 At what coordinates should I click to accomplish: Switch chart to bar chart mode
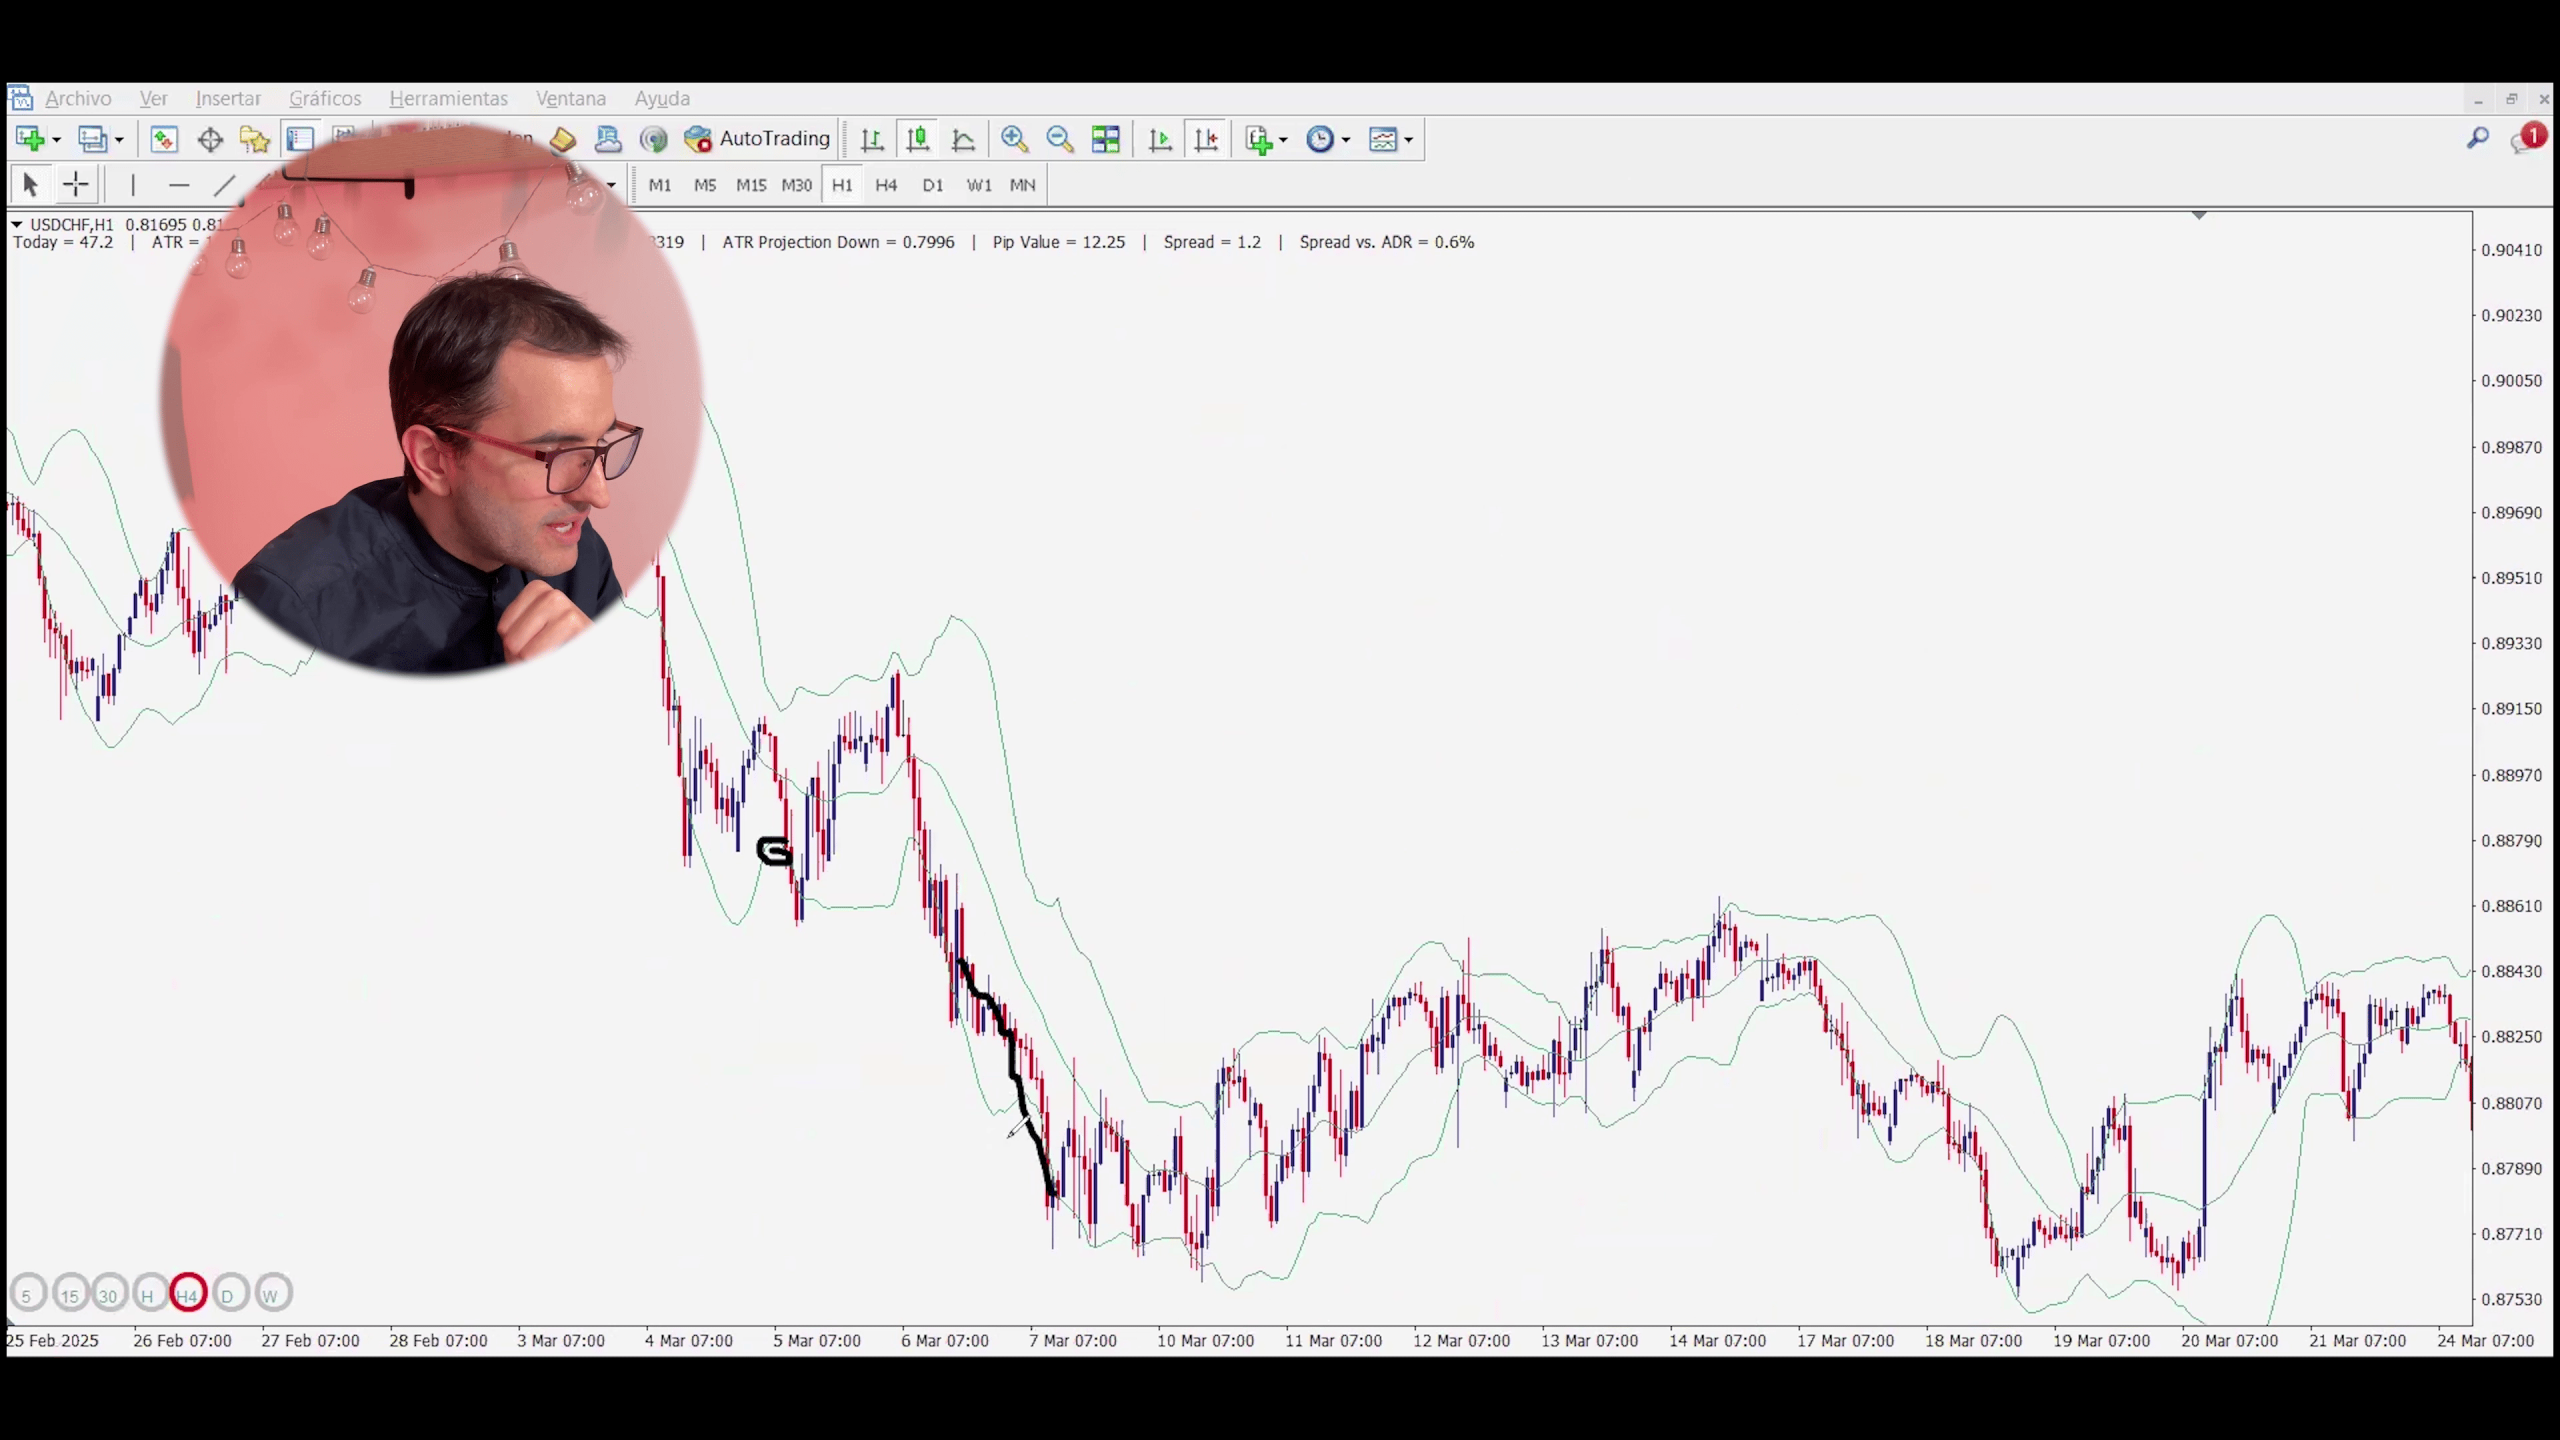click(872, 139)
